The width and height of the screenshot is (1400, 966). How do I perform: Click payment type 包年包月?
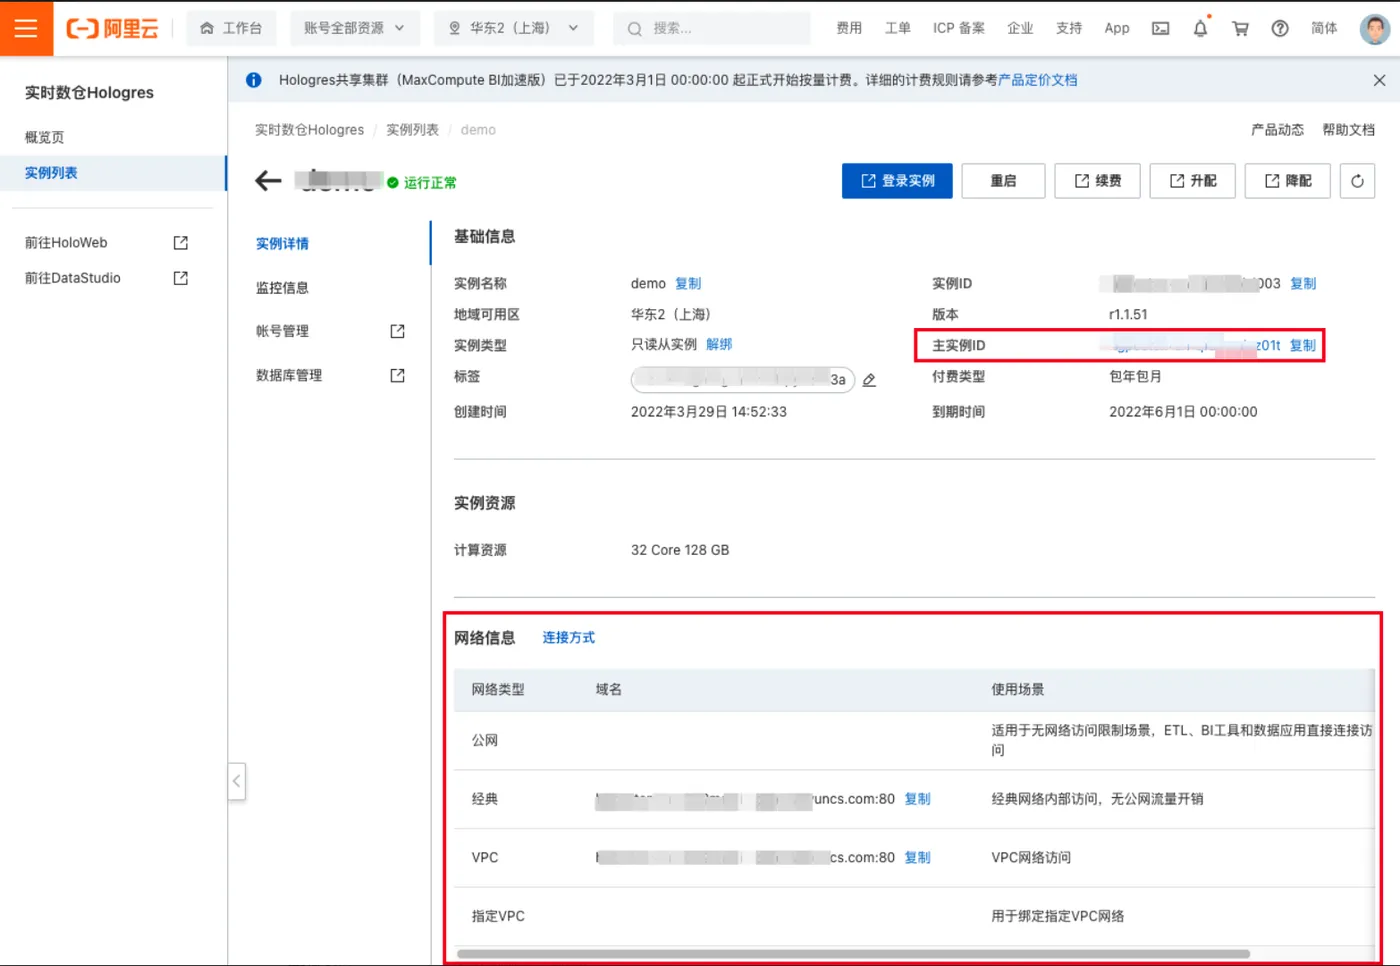click(1135, 377)
